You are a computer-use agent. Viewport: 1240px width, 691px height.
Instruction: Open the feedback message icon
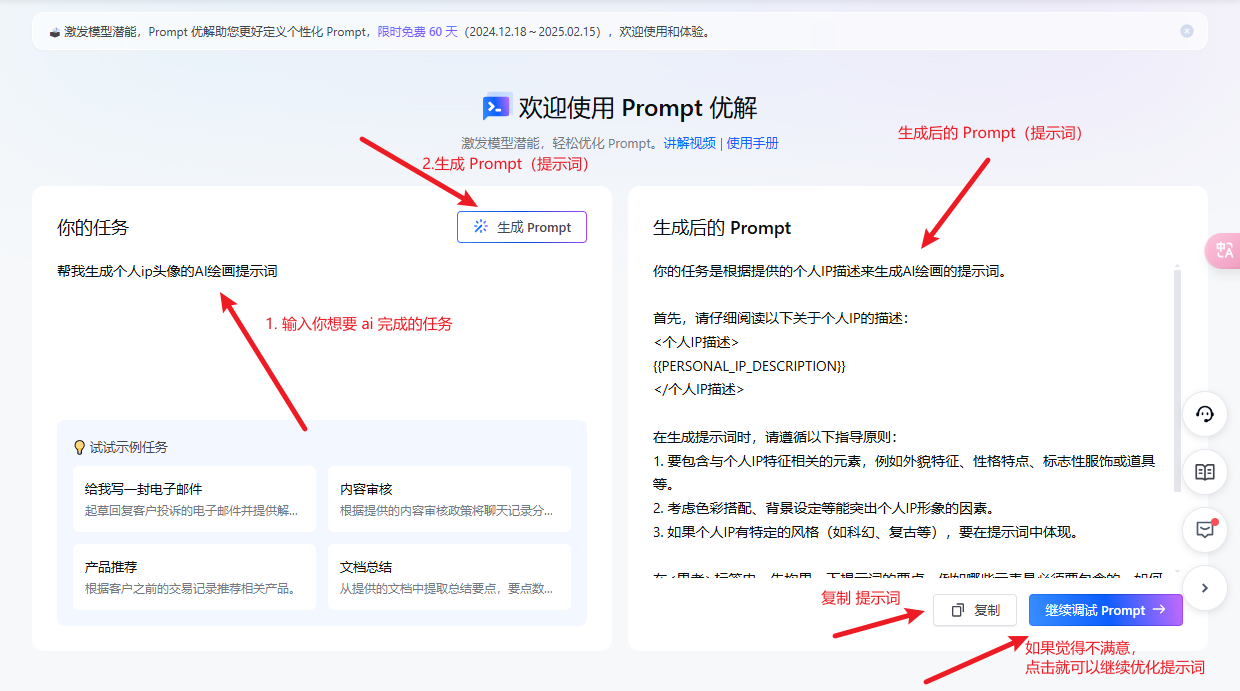coord(1205,530)
